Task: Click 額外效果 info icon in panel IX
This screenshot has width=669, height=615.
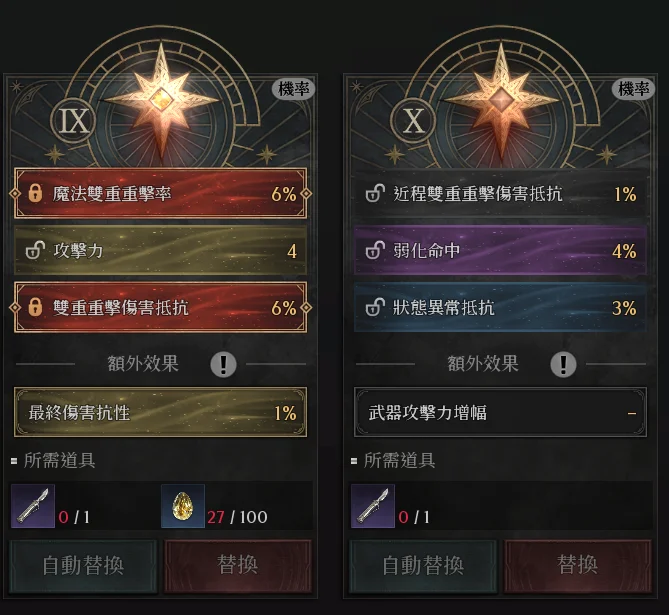Action: [223, 364]
